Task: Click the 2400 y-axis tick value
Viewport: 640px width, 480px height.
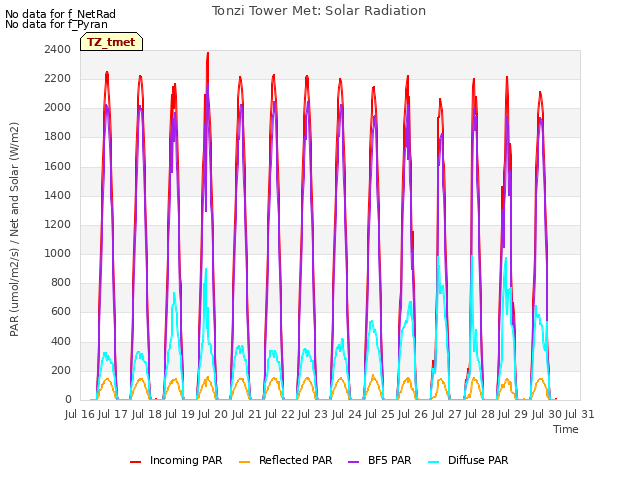Action: pos(58,49)
